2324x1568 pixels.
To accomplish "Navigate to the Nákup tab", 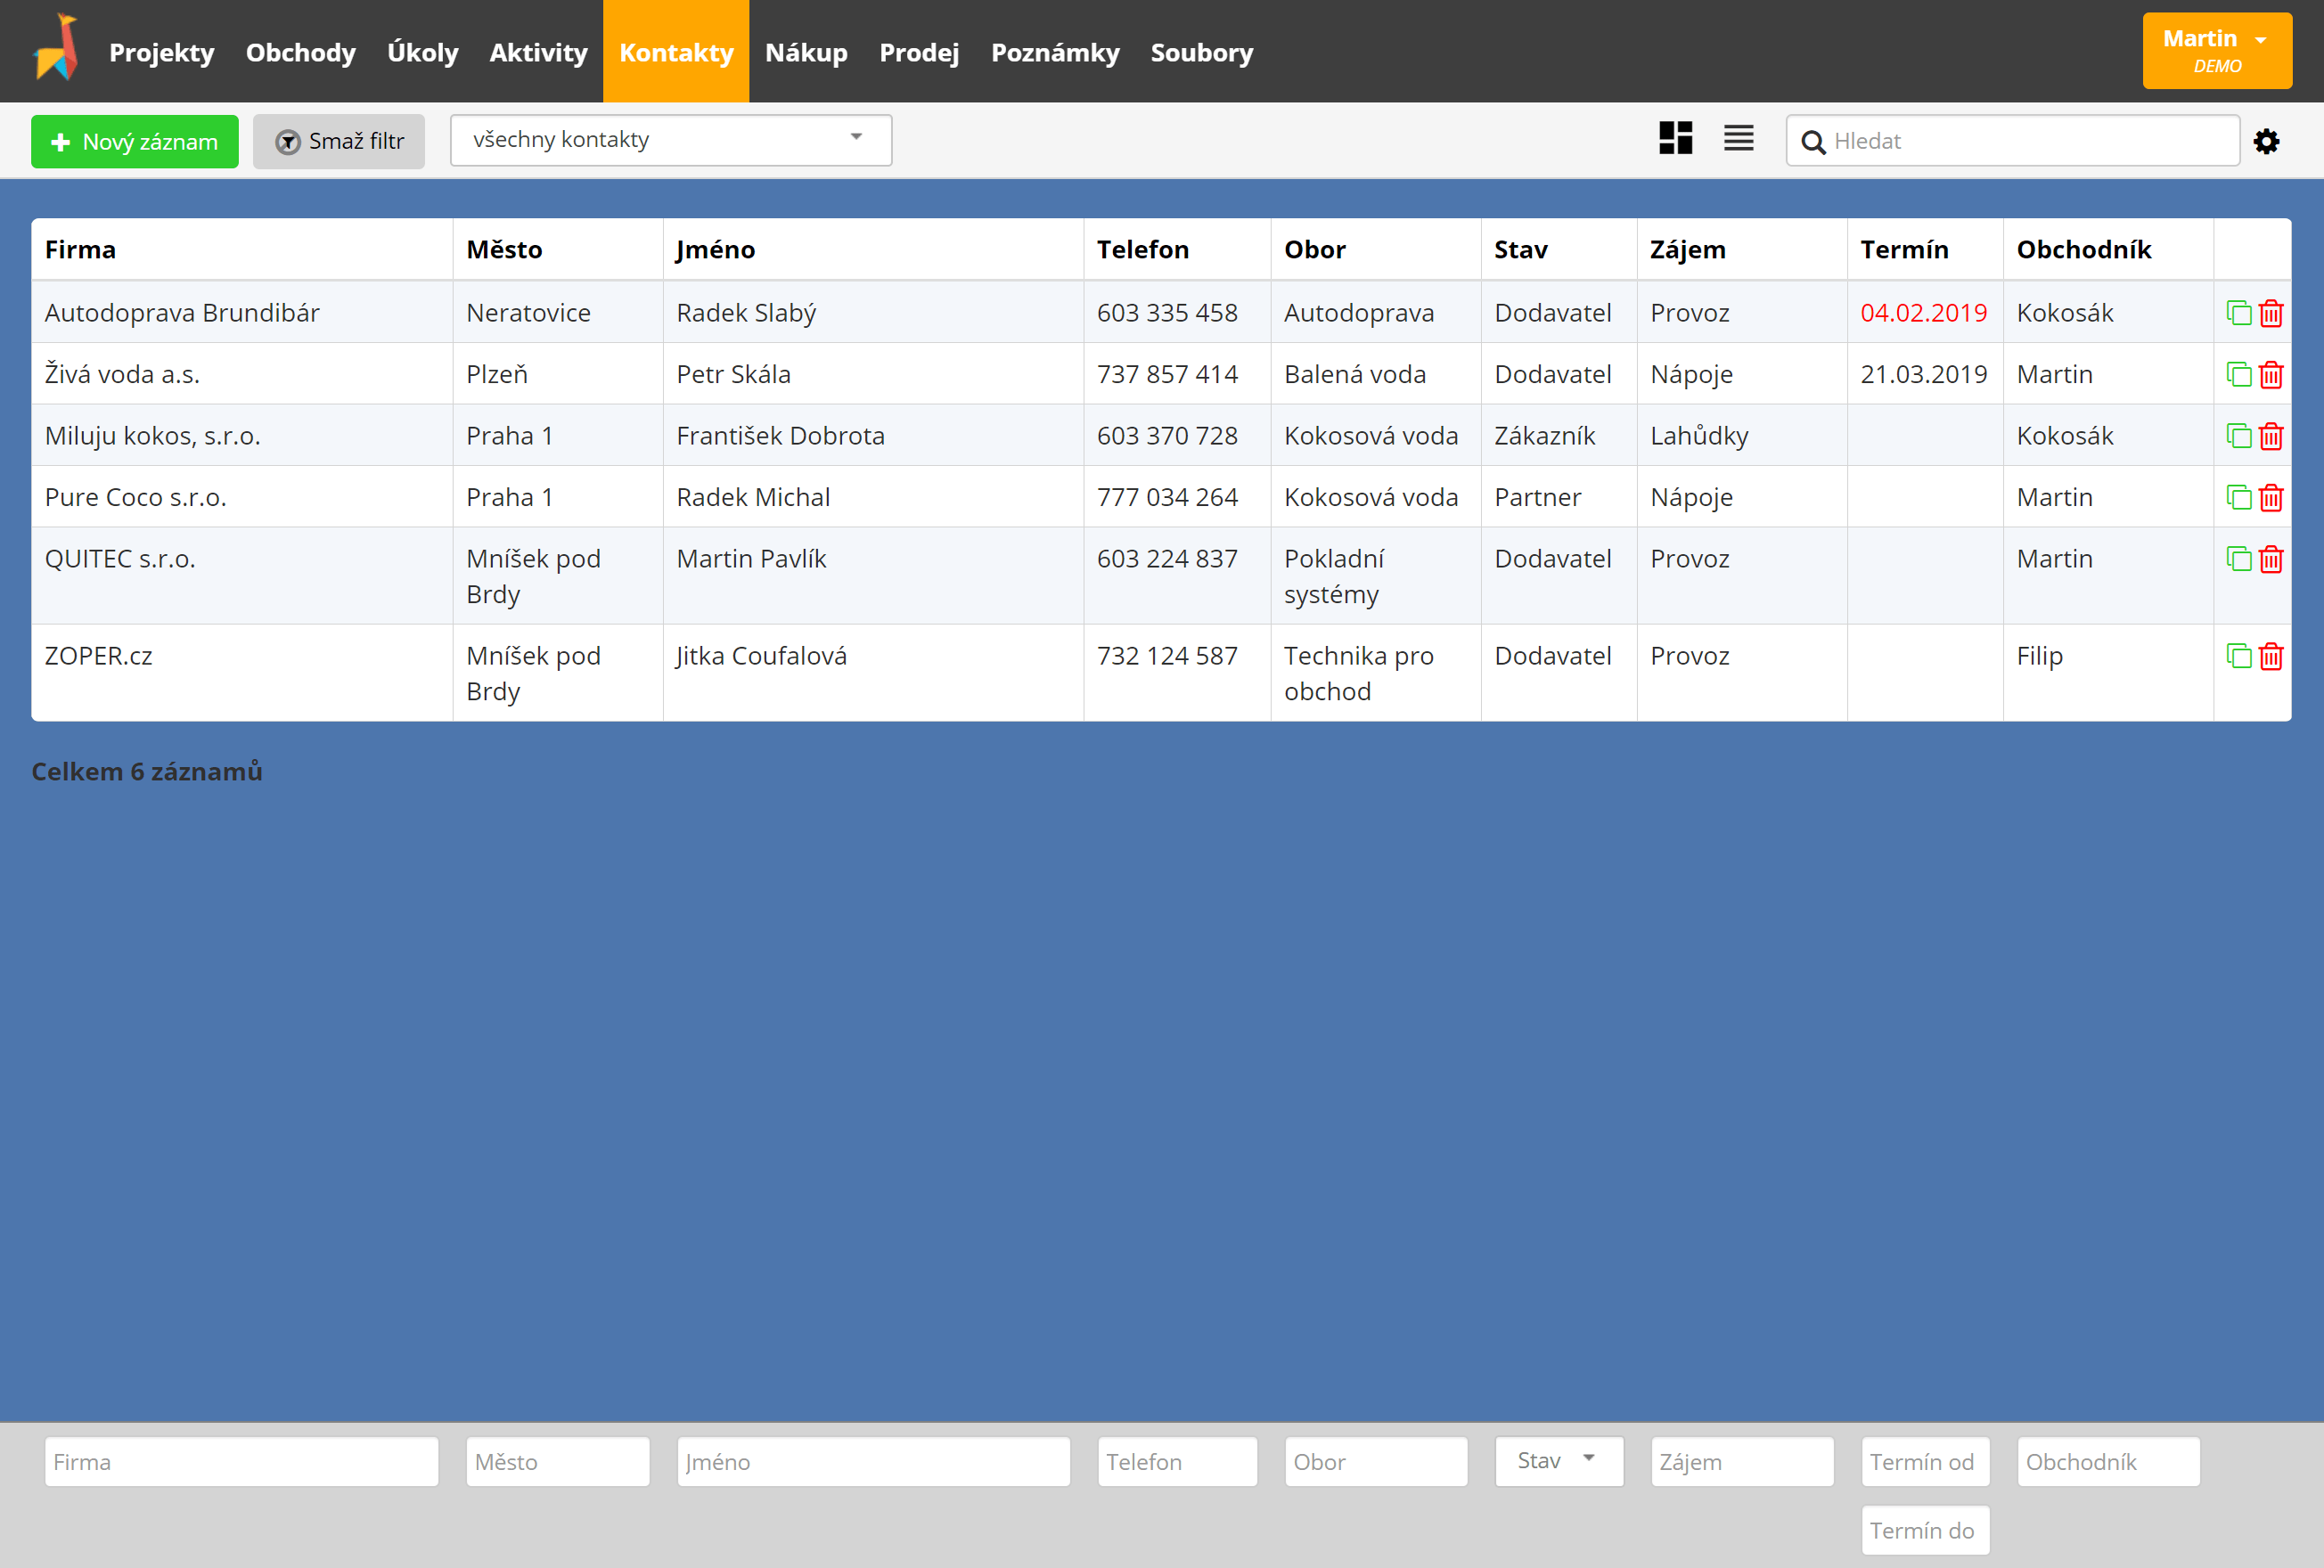I will pos(806,52).
